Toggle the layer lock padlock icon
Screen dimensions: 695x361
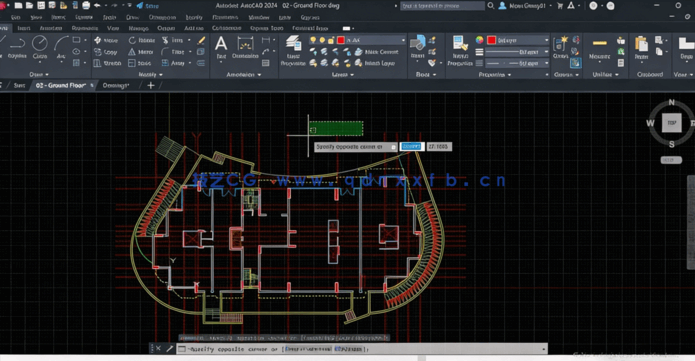[331, 40]
